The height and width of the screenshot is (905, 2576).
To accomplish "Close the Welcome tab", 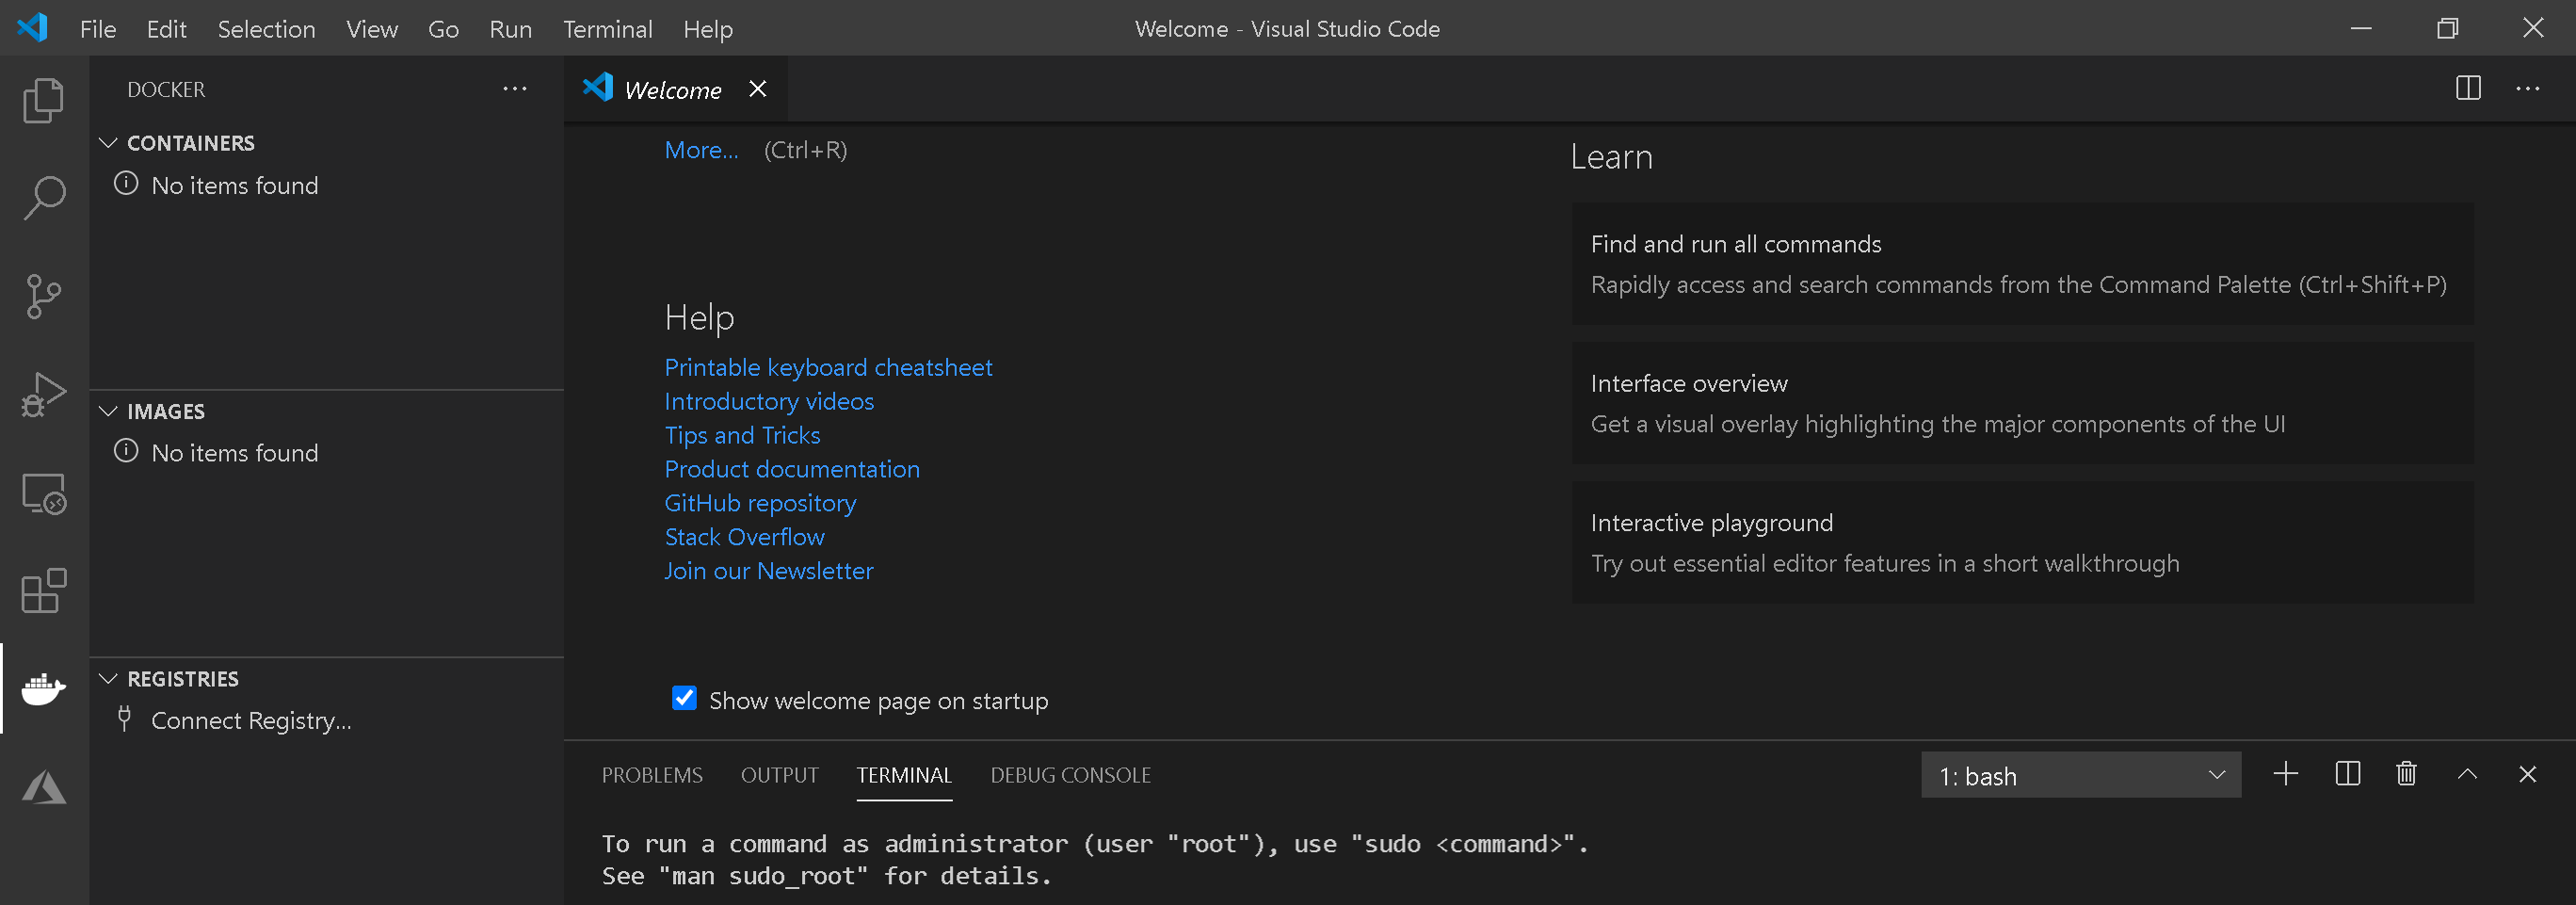I will pyautogui.click(x=758, y=89).
